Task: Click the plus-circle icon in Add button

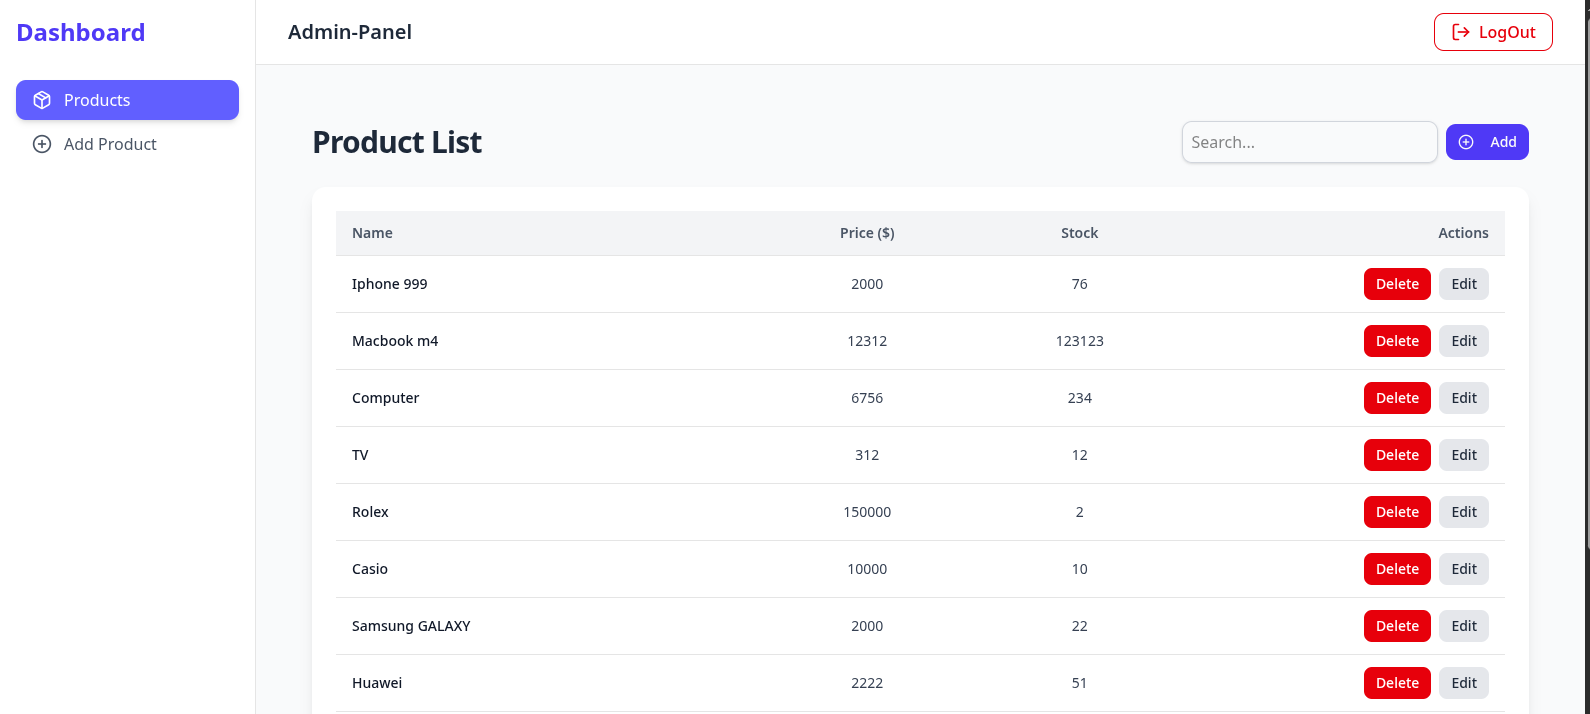Action: coord(1466,142)
